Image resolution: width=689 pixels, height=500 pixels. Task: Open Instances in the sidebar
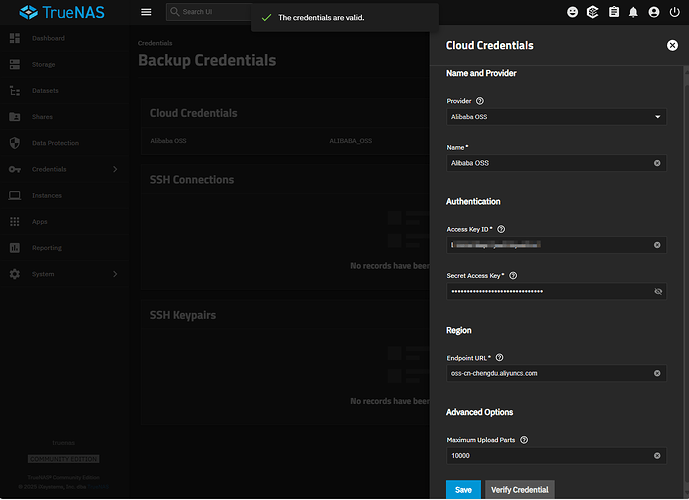(x=64, y=196)
